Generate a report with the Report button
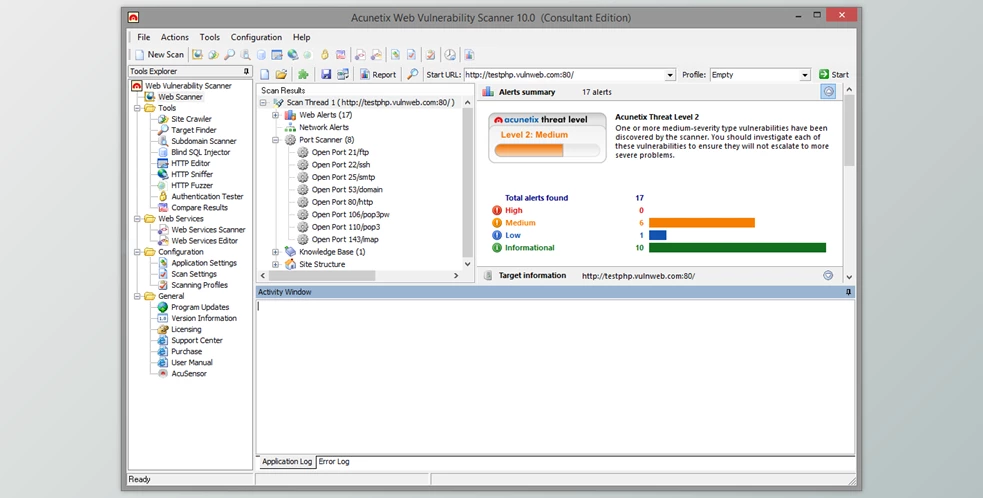The height and width of the screenshot is (498, 983). click(x=377, y=75)
